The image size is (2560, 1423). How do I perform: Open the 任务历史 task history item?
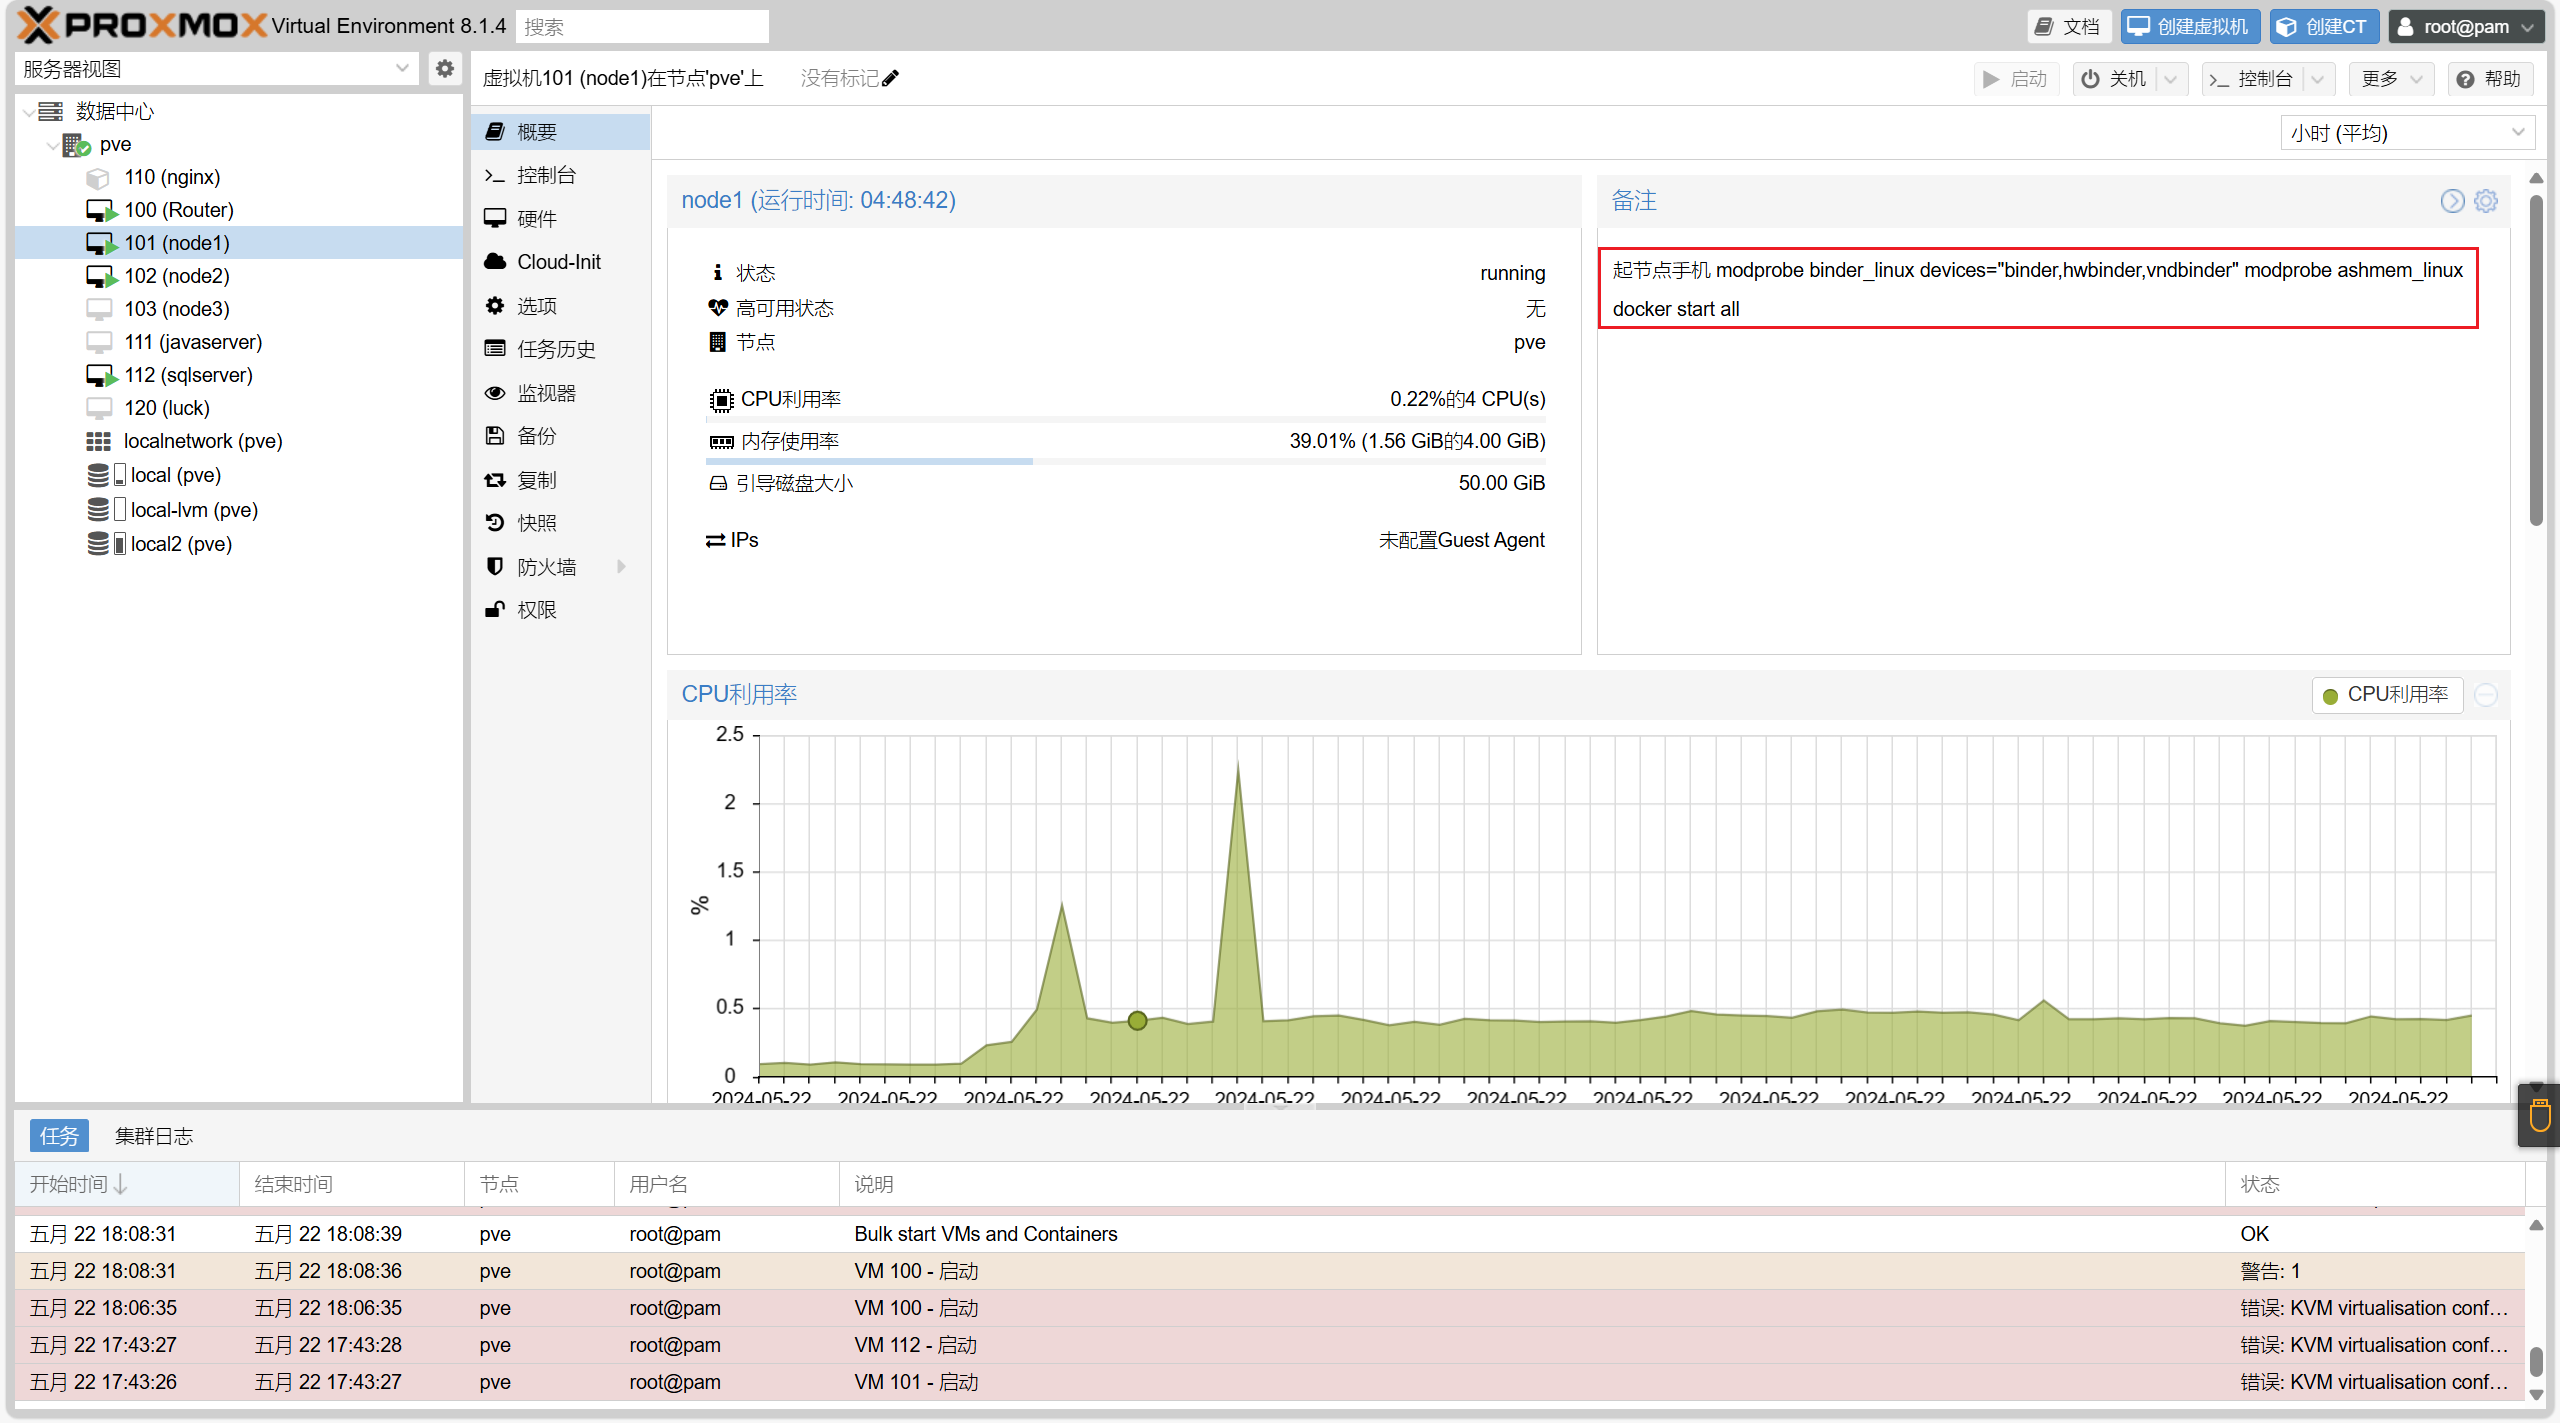[x=560, y=349]
